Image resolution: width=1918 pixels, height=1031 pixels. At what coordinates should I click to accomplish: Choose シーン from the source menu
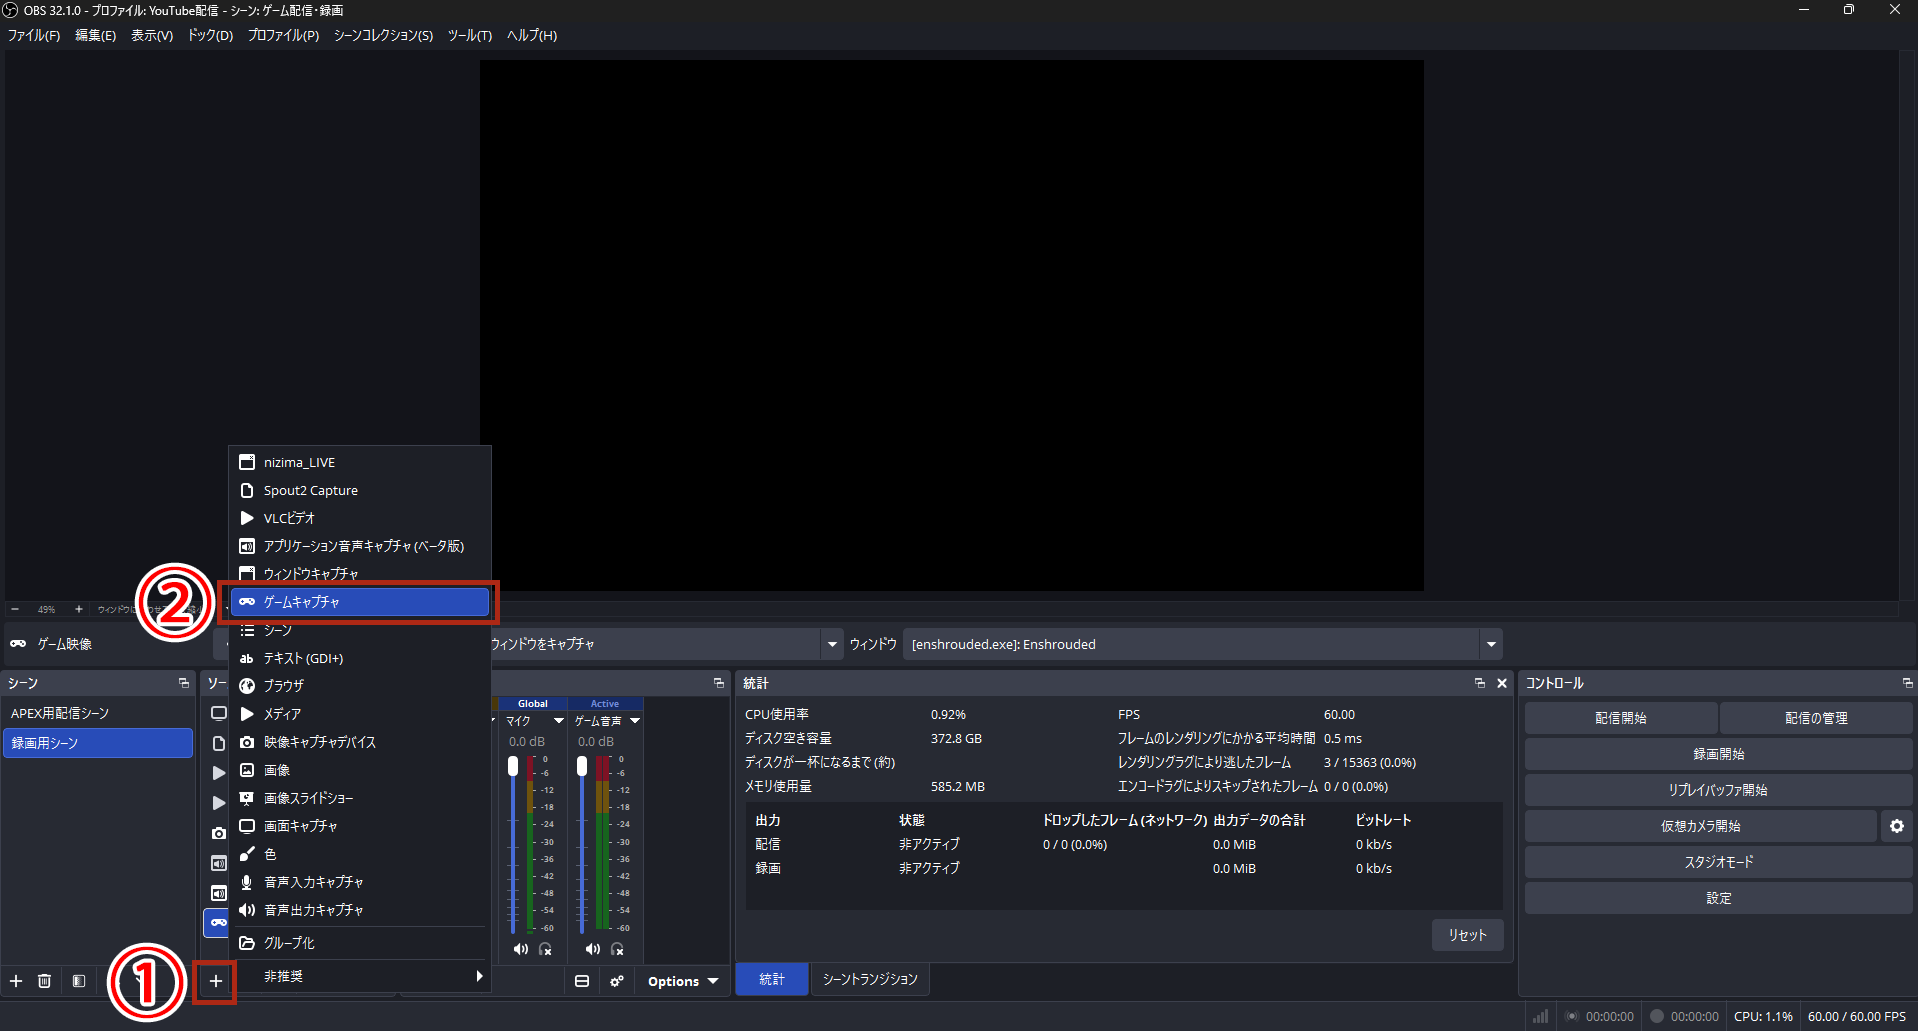point(360,630)
